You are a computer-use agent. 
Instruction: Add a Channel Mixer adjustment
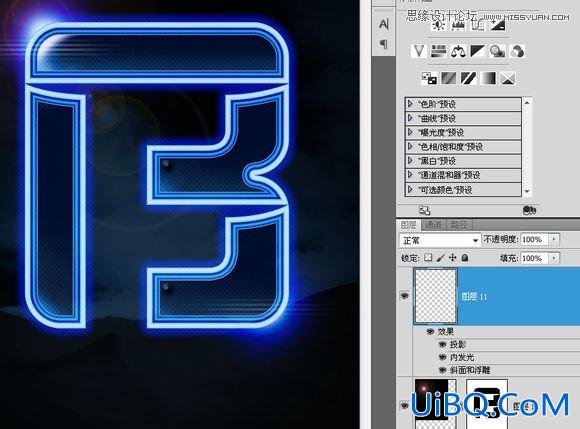click(517, 51)
